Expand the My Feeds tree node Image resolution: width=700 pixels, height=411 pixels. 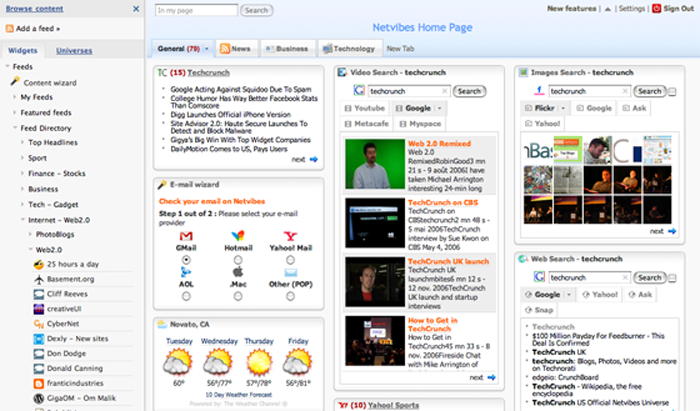[x=15, y=97]
